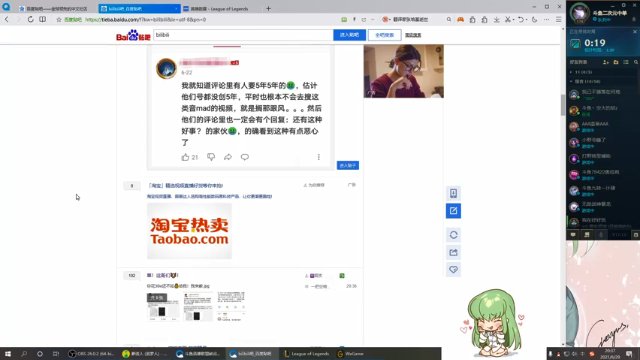Open the game controller icon in toolbar
The width and height of the screenshot is (640, 360).
(460, 20)
